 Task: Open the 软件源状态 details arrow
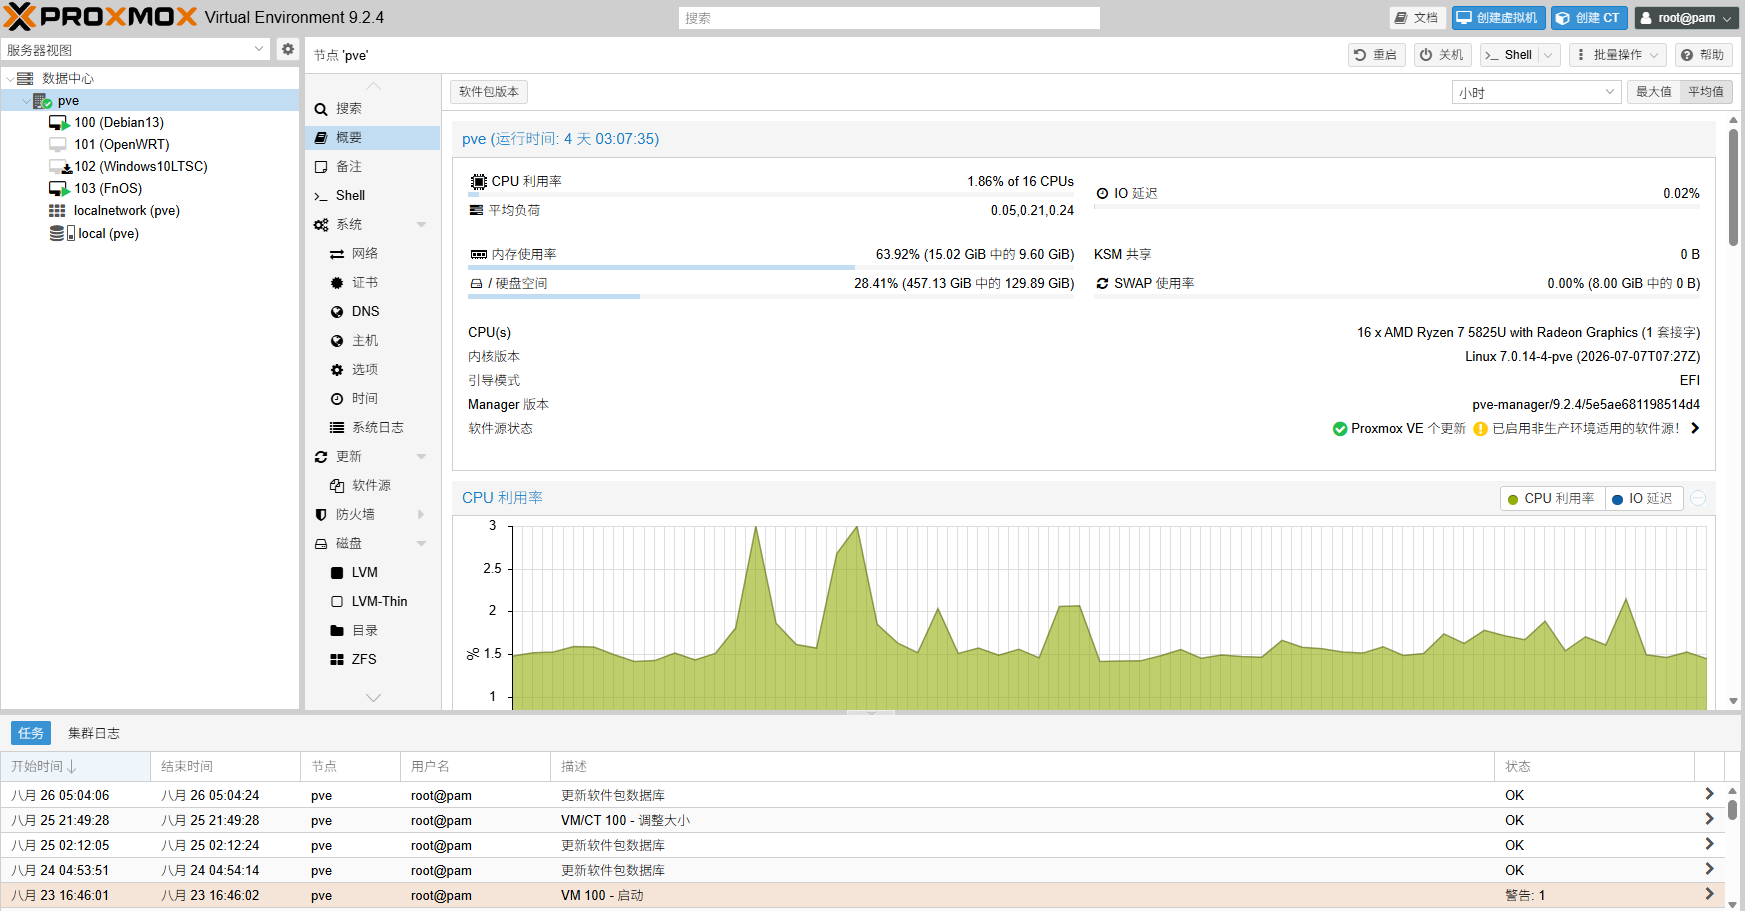click(1695, 429)
